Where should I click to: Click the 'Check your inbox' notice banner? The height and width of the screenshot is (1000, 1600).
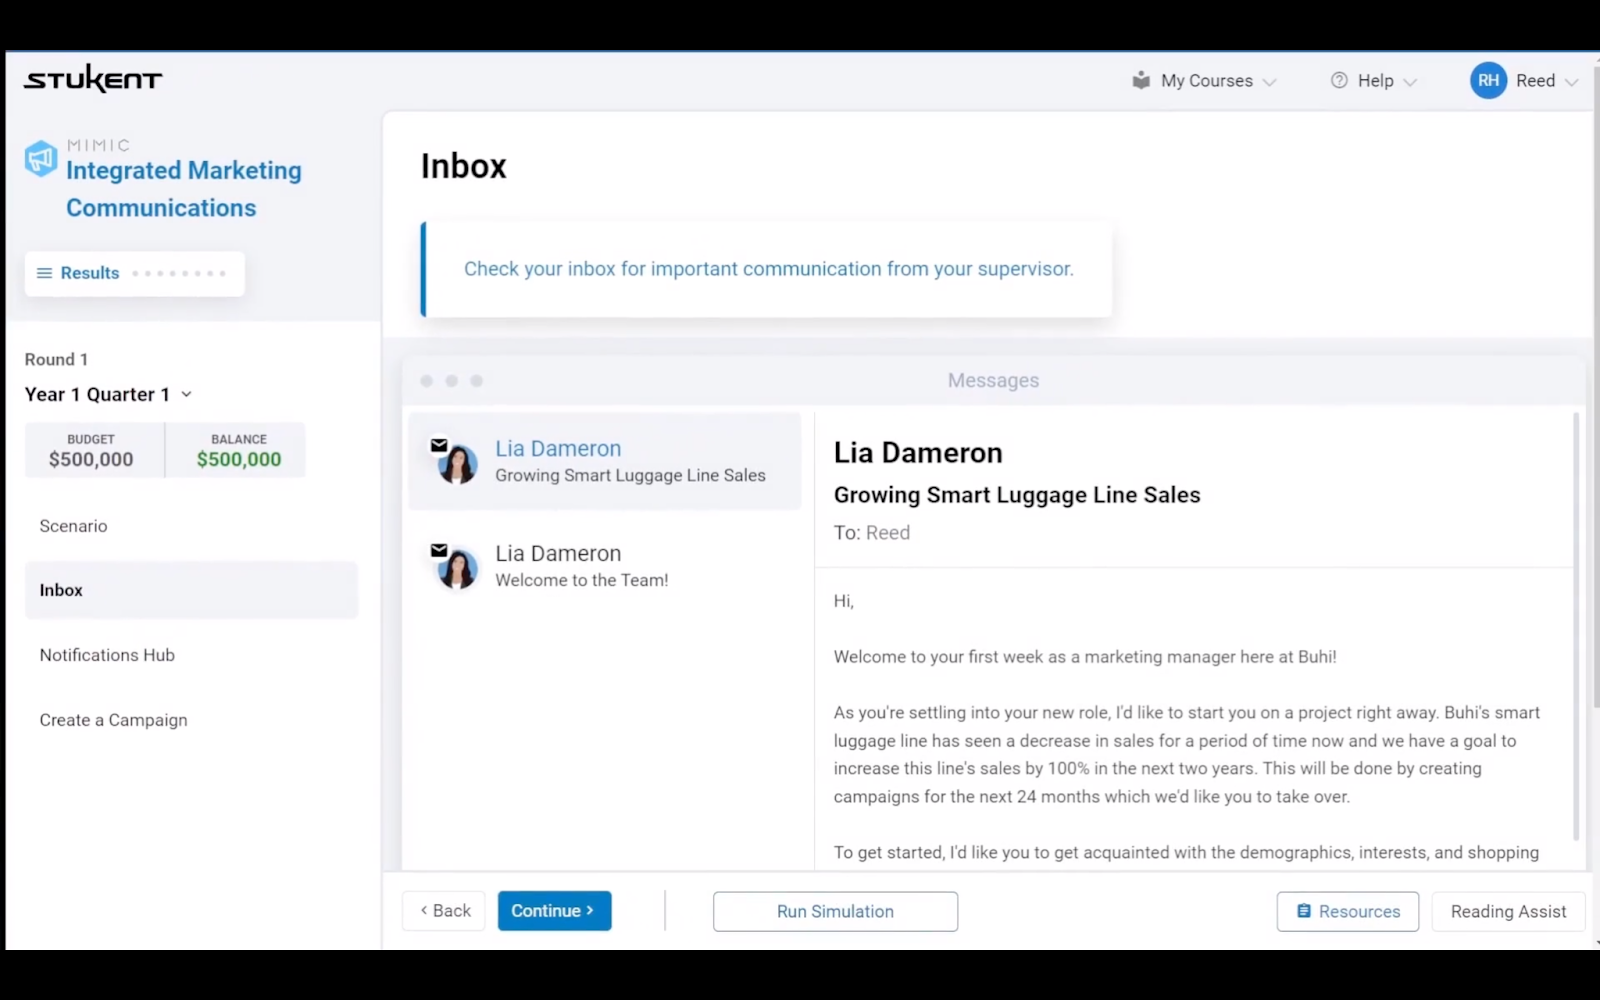click(x=766, y=270)
